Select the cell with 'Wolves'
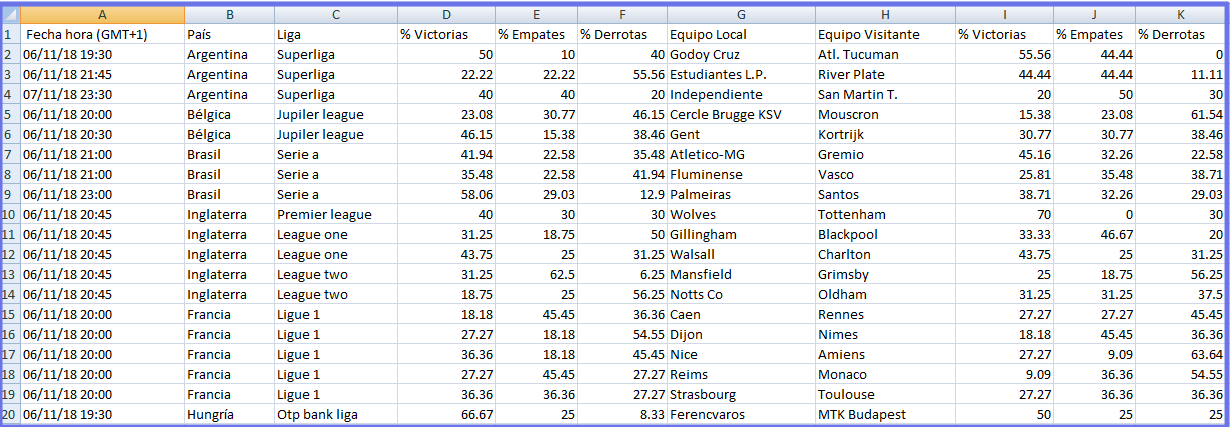The width and height of the screenshot is (1230, 427). [741, 214]
